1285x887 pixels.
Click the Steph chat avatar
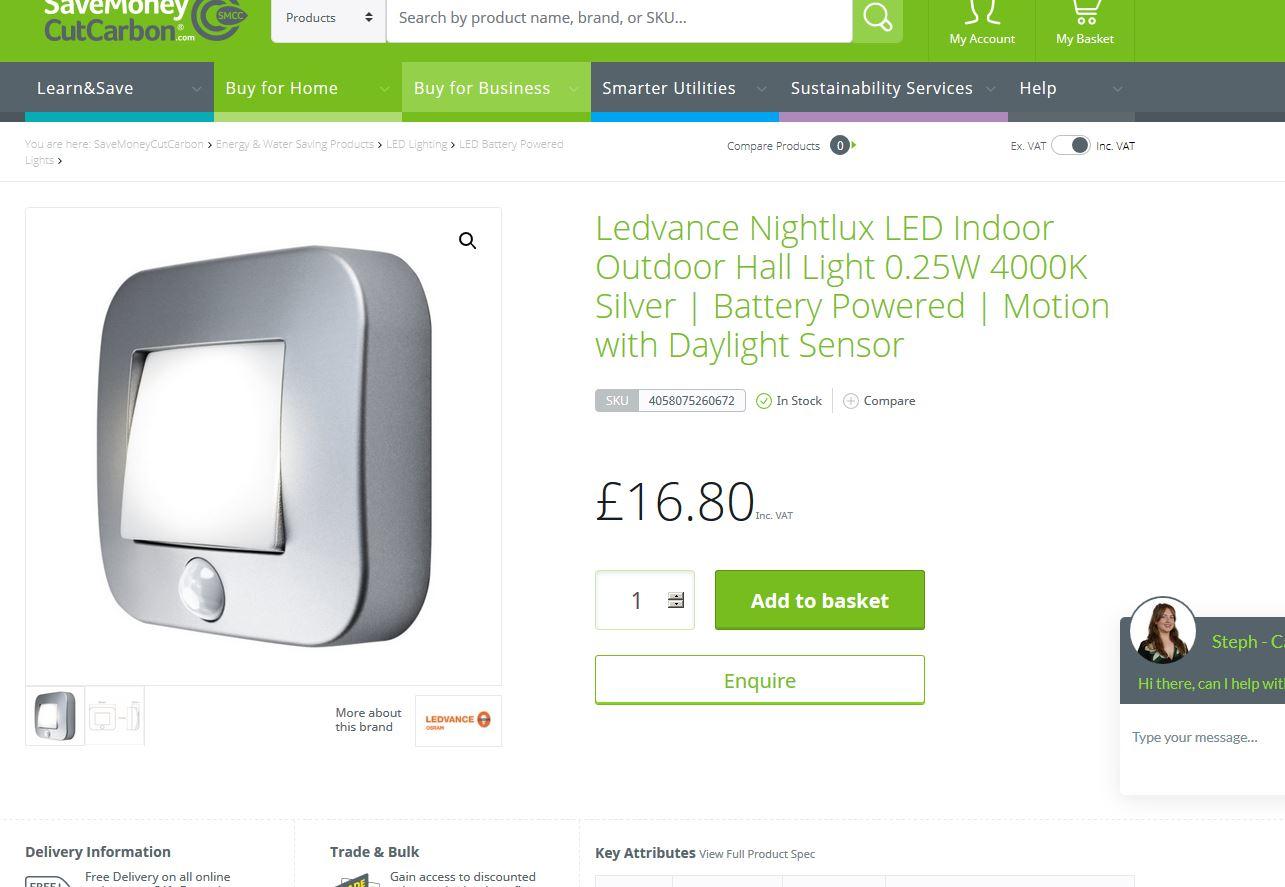point(1163,630)
